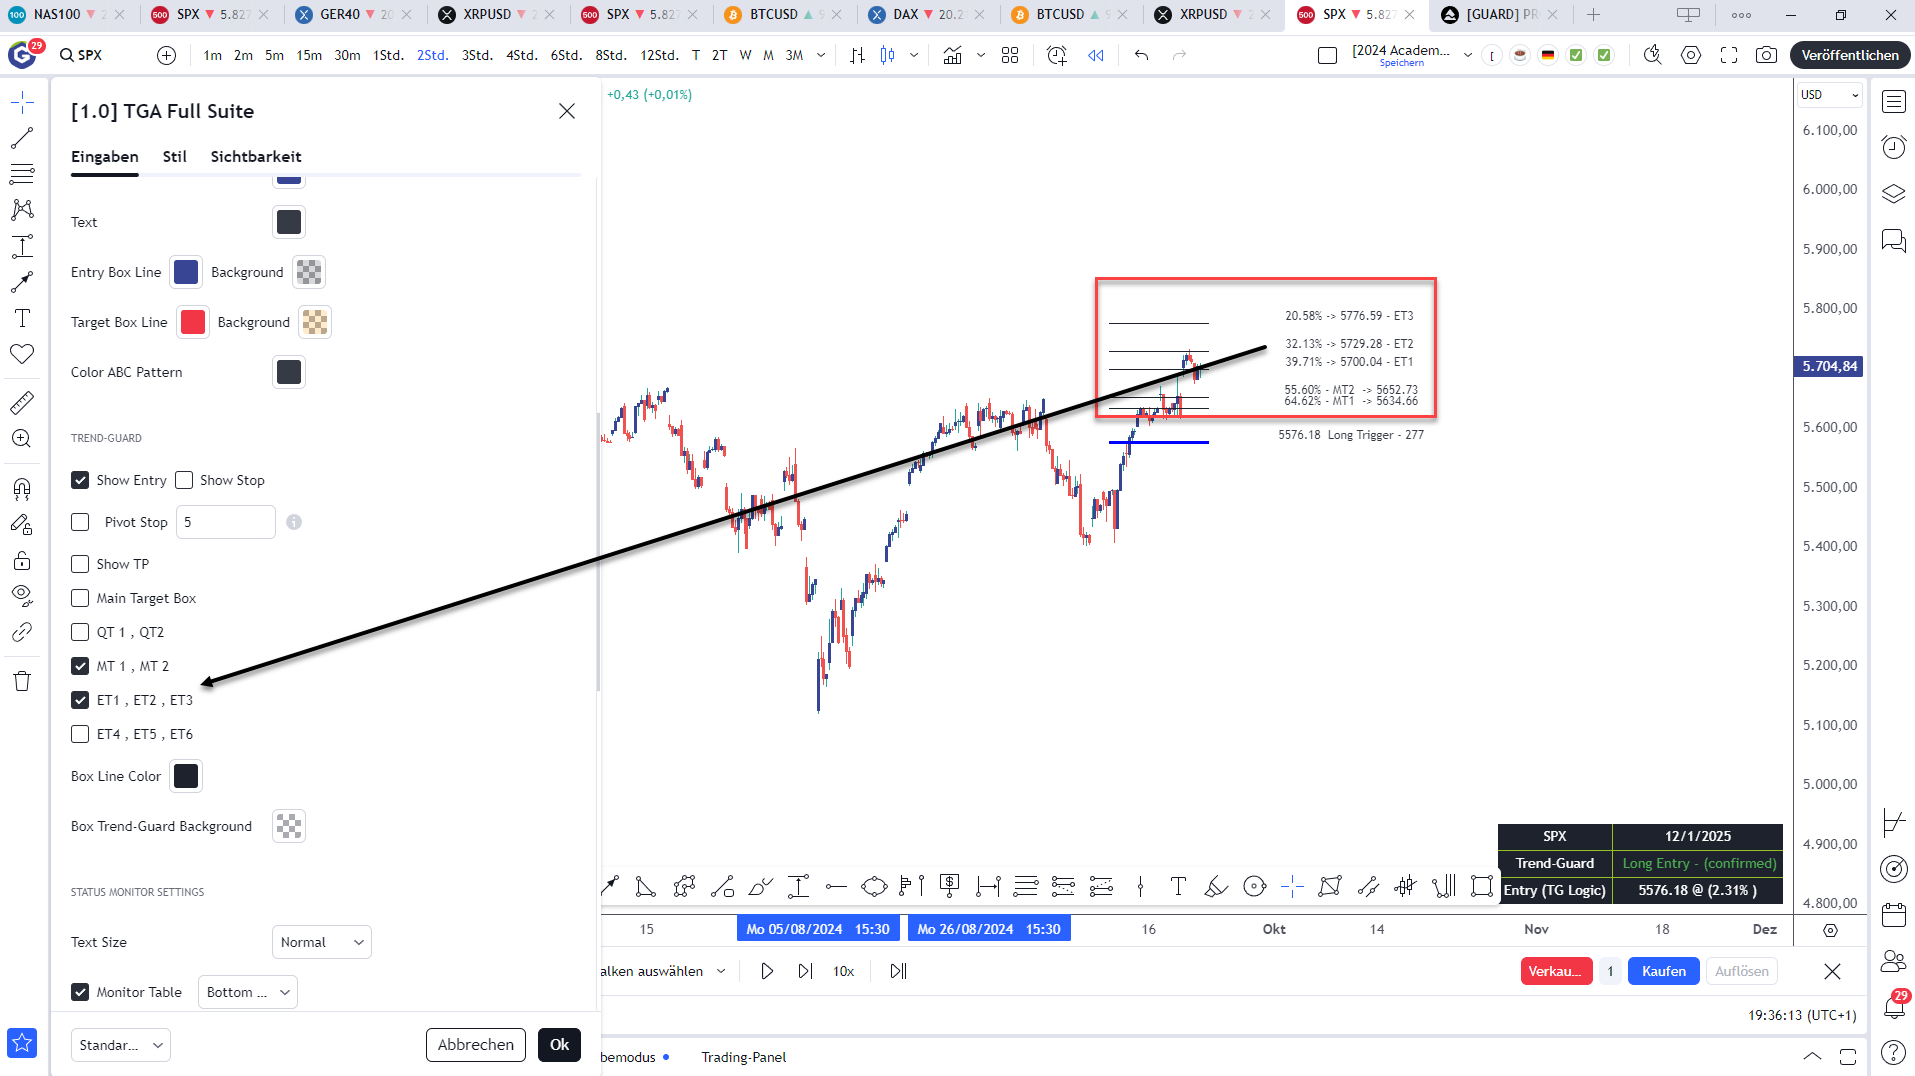Click the trash icon to remove drawings

[22, 682]
